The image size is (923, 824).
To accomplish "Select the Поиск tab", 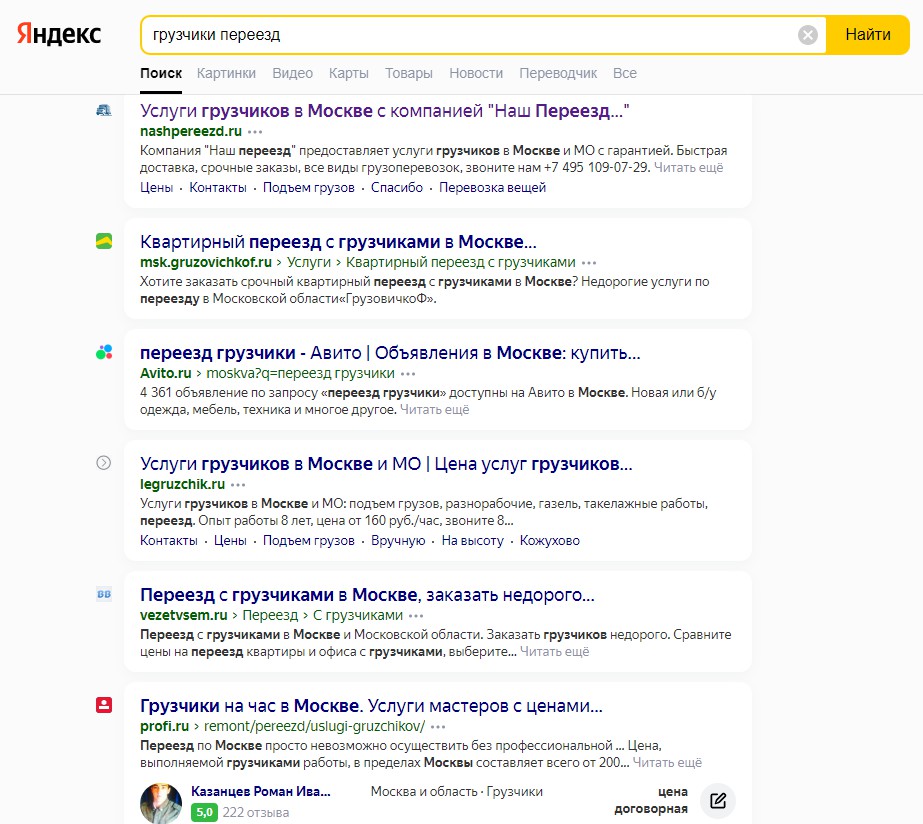I will [x=161, y=73].
